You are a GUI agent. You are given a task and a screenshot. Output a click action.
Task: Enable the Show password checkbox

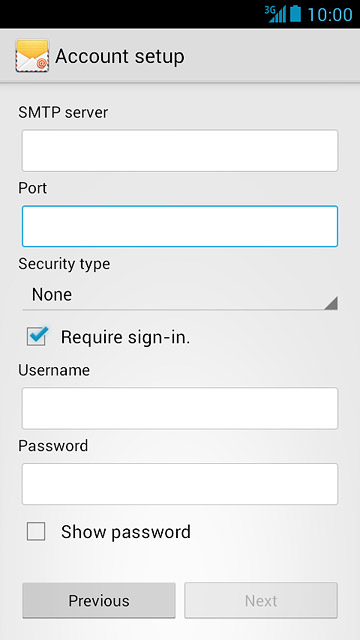[x=36, y=532]
